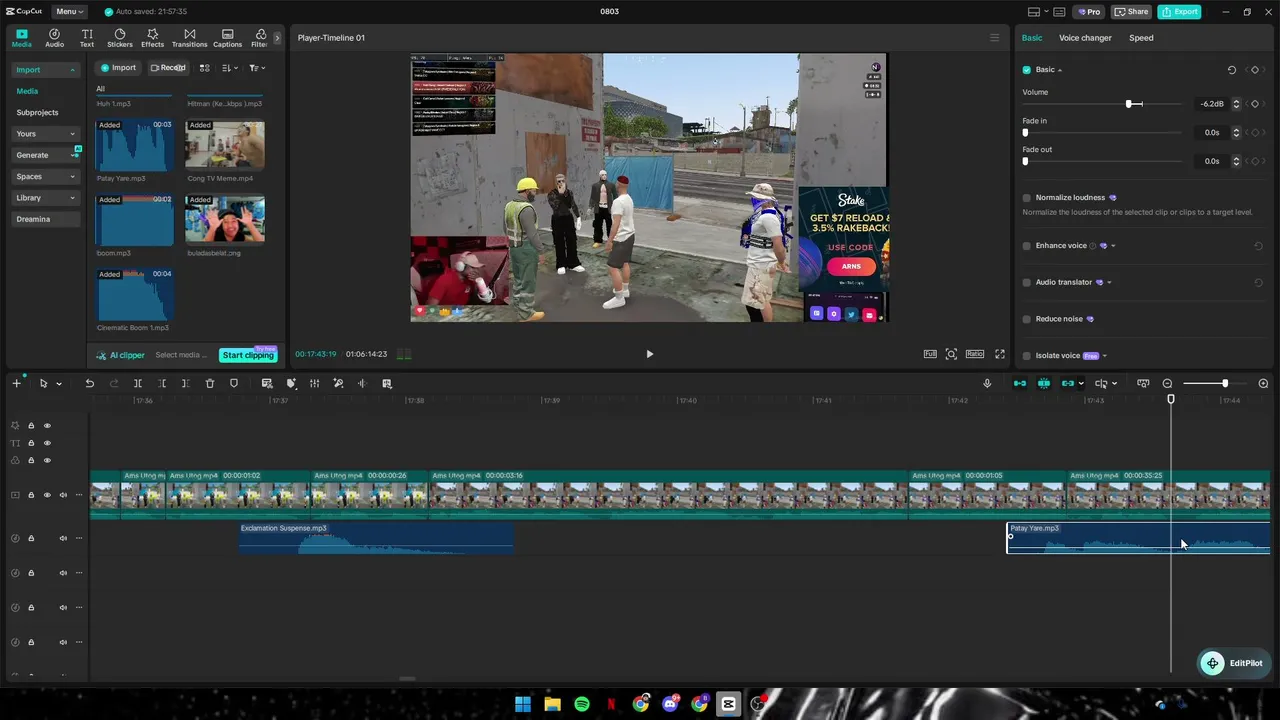Switch to the Speed tab
The height and width of the screenshot is (720, 1280).
[1141, 38]
